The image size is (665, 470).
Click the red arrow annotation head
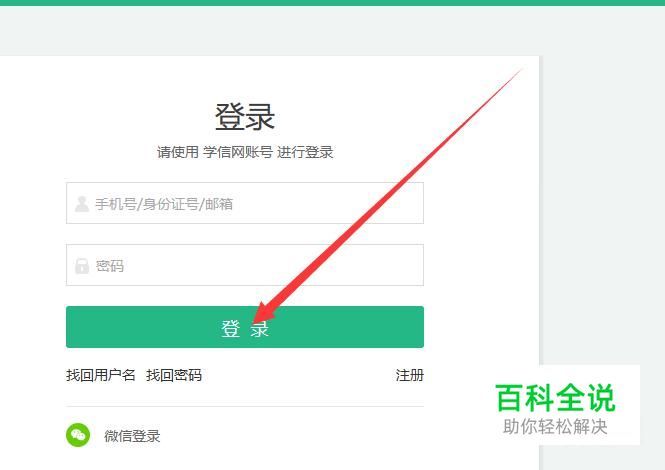[x=265, y=315]
